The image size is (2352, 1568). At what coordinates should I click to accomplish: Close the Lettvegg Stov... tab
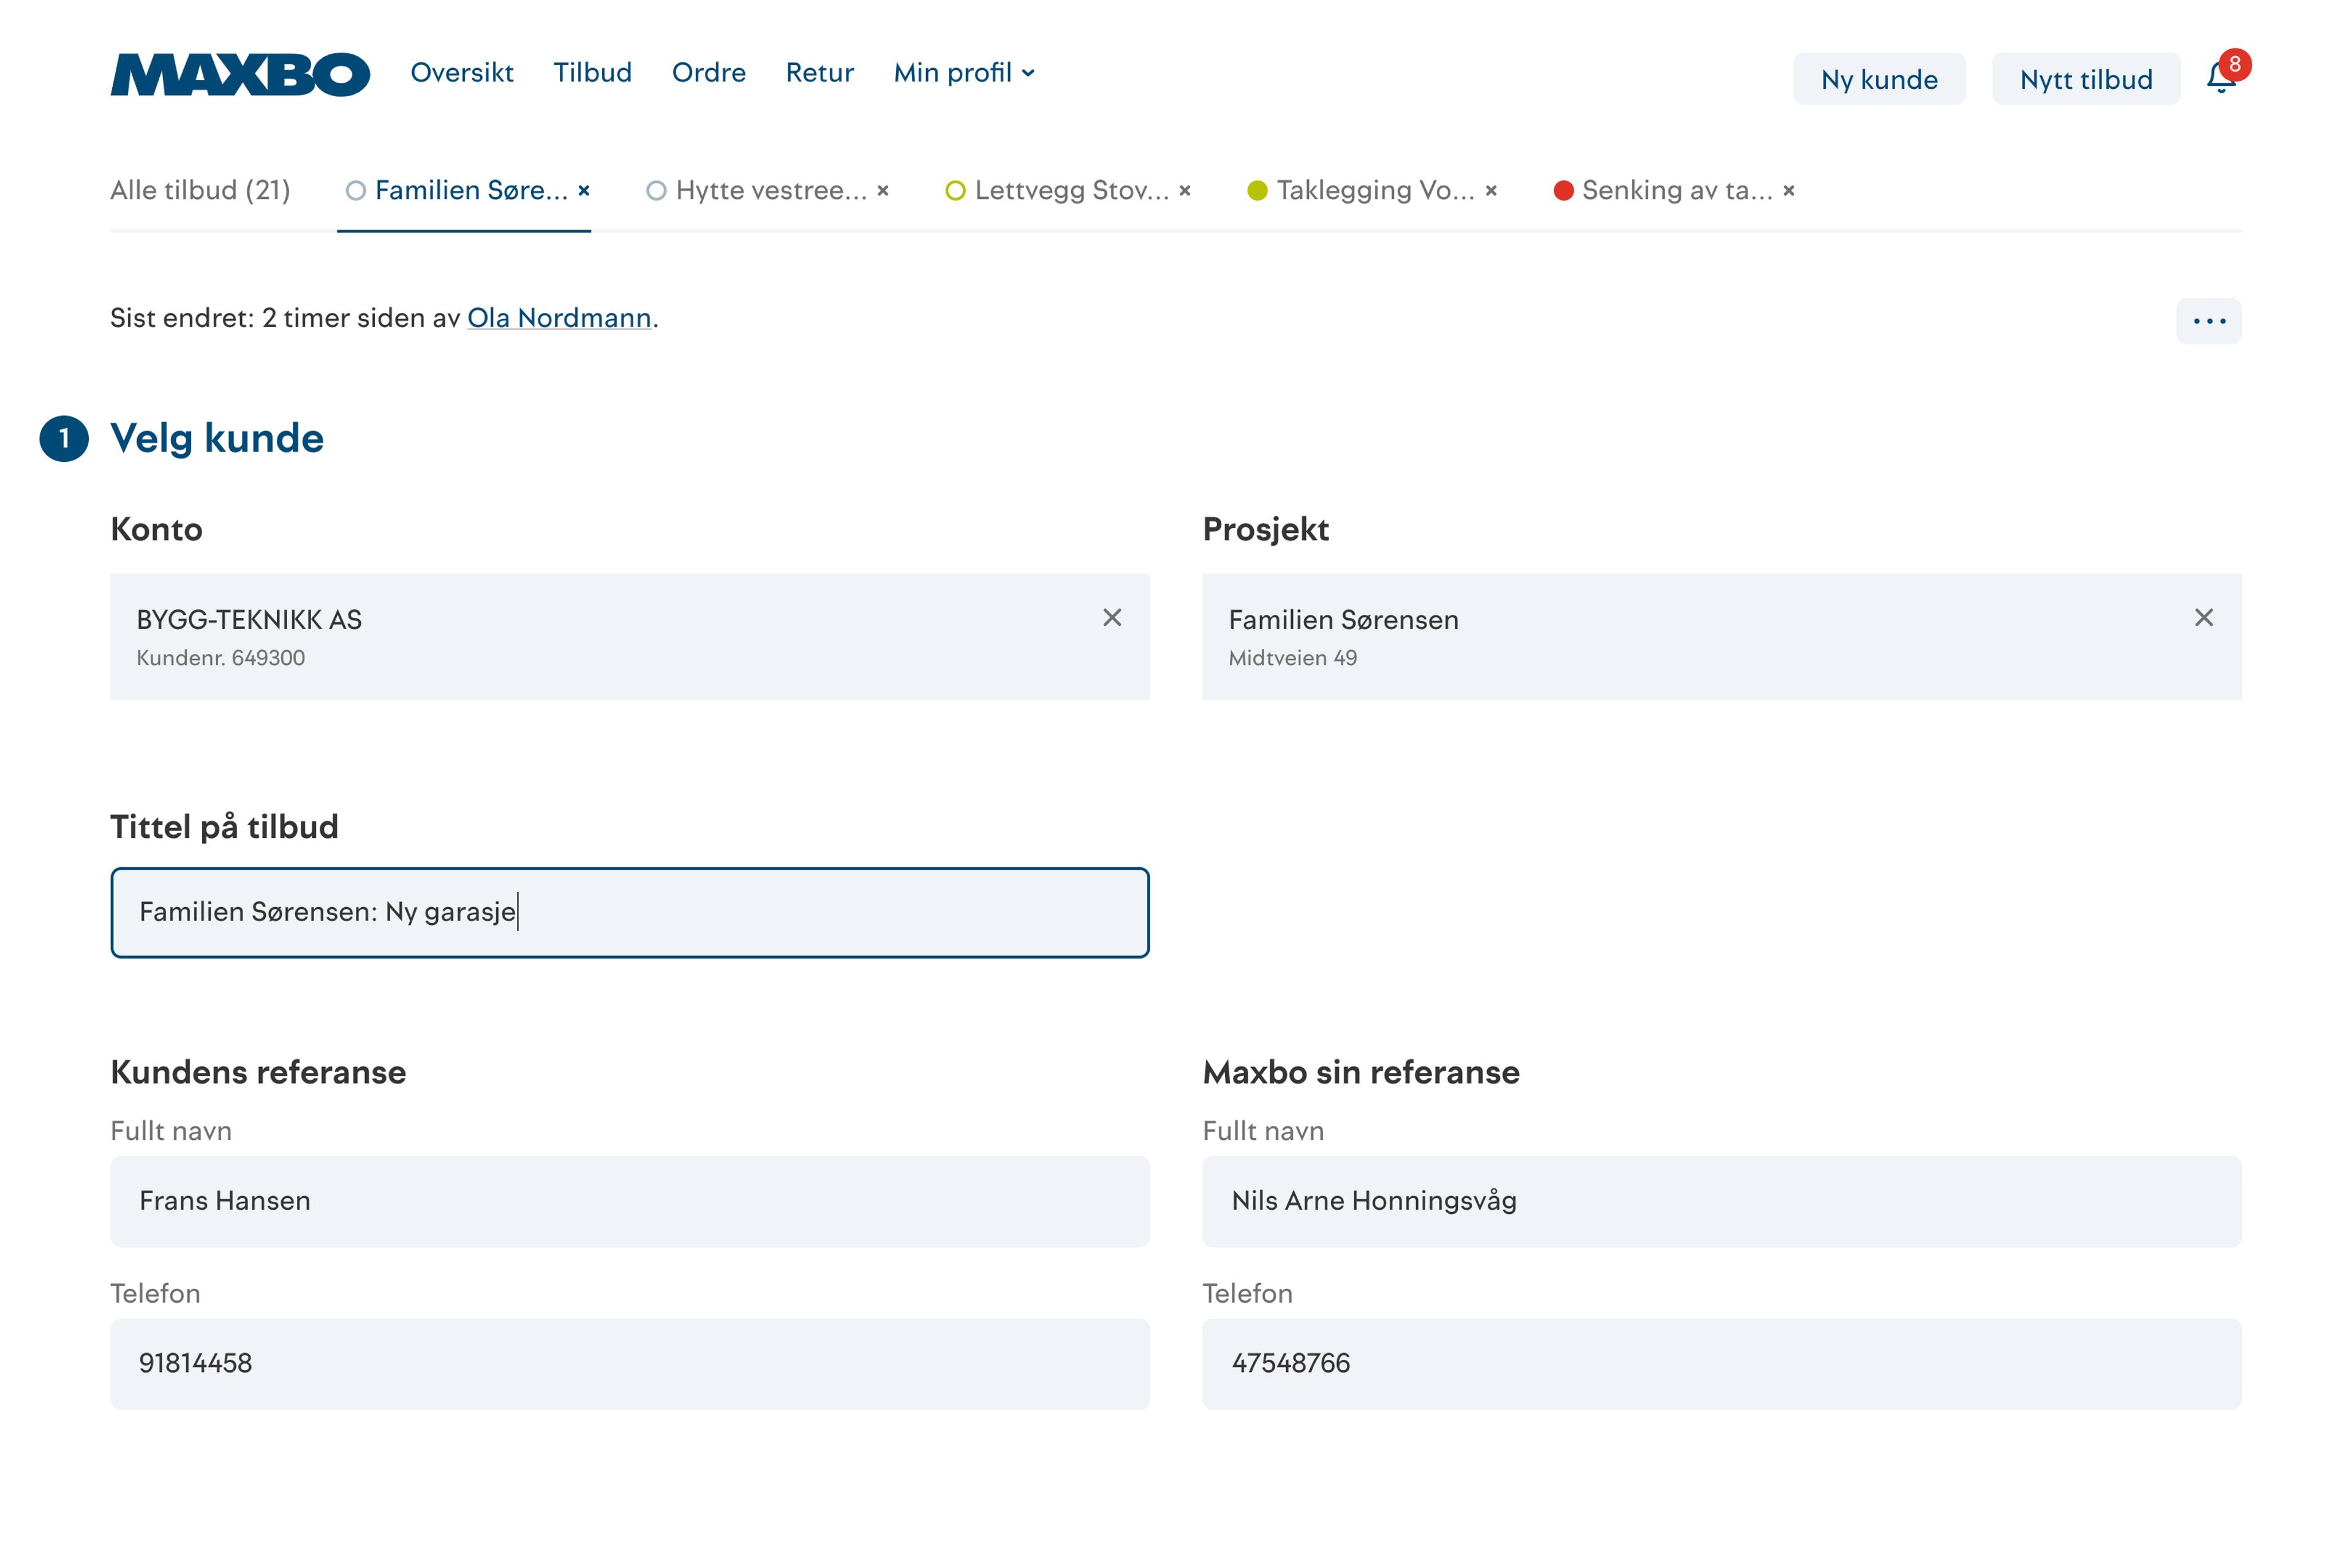click(x=1185, y=190)
